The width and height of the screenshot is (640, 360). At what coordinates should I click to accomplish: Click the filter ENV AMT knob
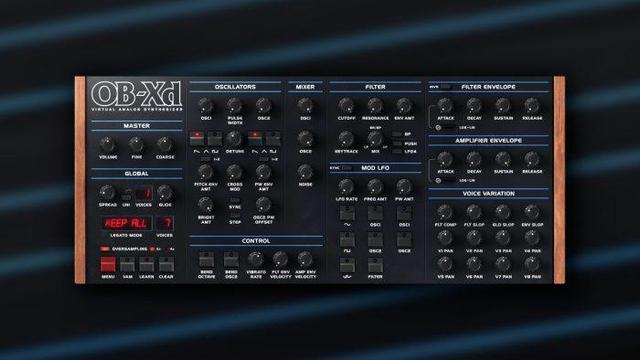(x=404, y=106)
